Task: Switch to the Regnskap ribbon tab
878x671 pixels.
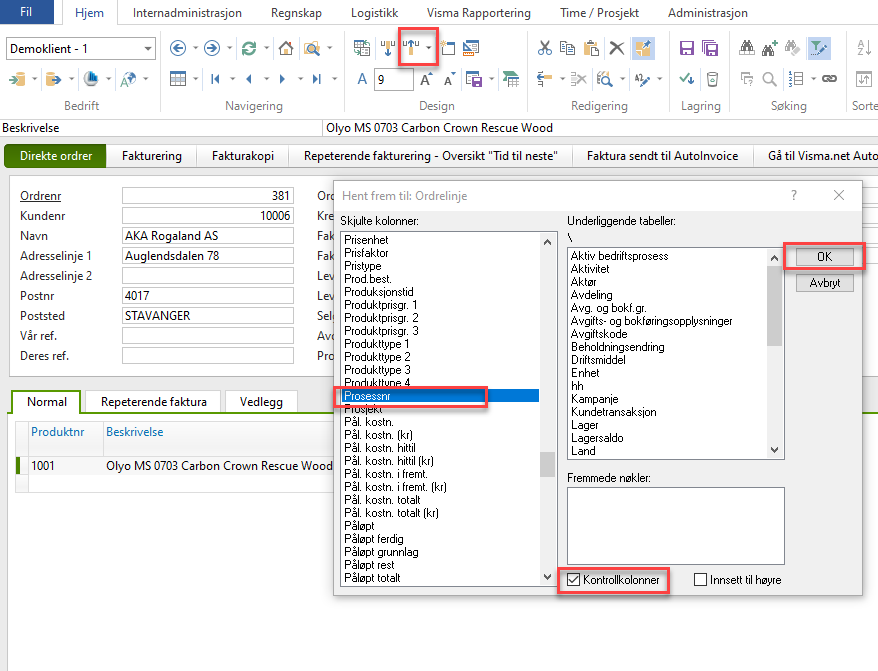Action: tap(296, 13)
